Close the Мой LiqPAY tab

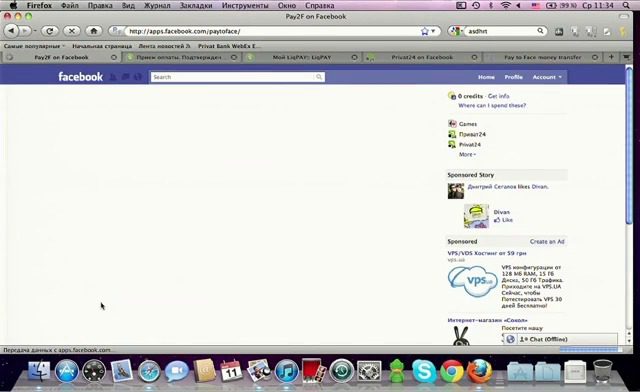[x=354, y=58]
